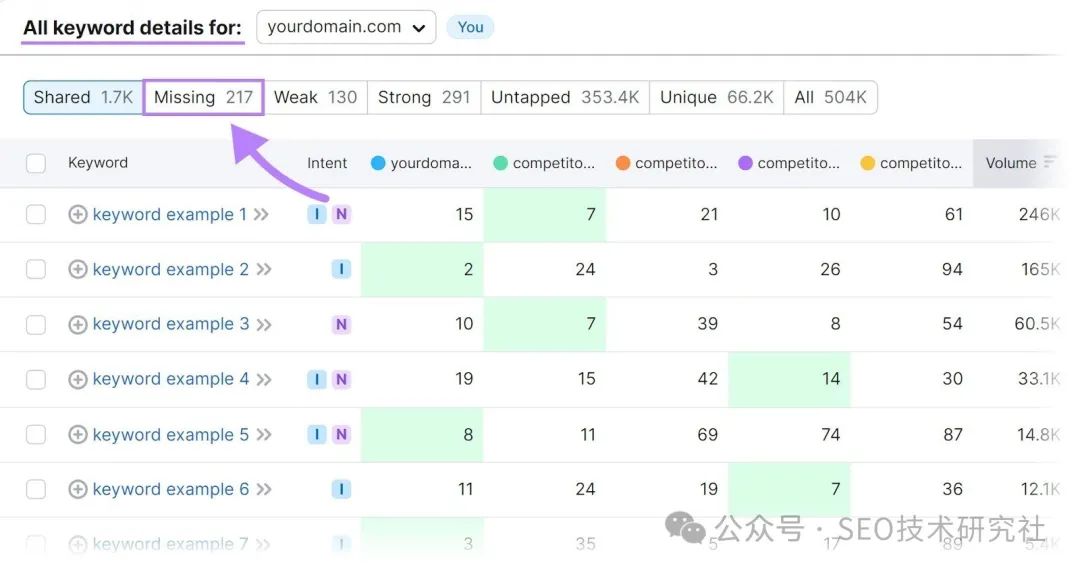Click plus icon beside keyword example 1
Screen dimensions: 1080x572
click(77, 214)
